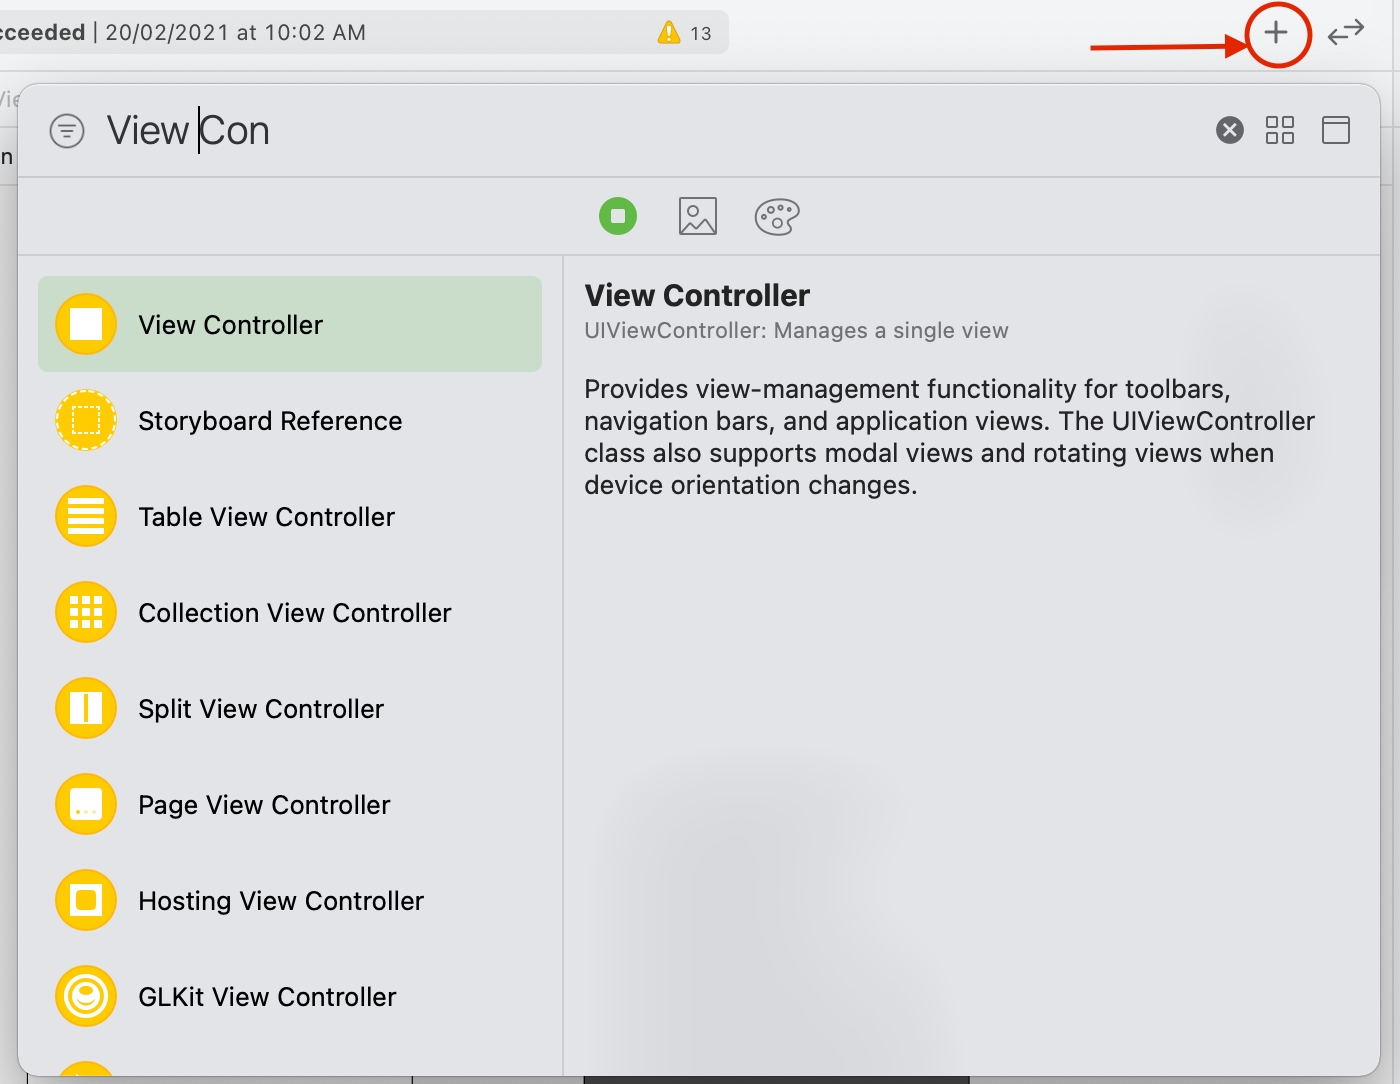Select Table View Controller item
The height and width of the screenshot is (1084, 1400).
coord(266,517)
